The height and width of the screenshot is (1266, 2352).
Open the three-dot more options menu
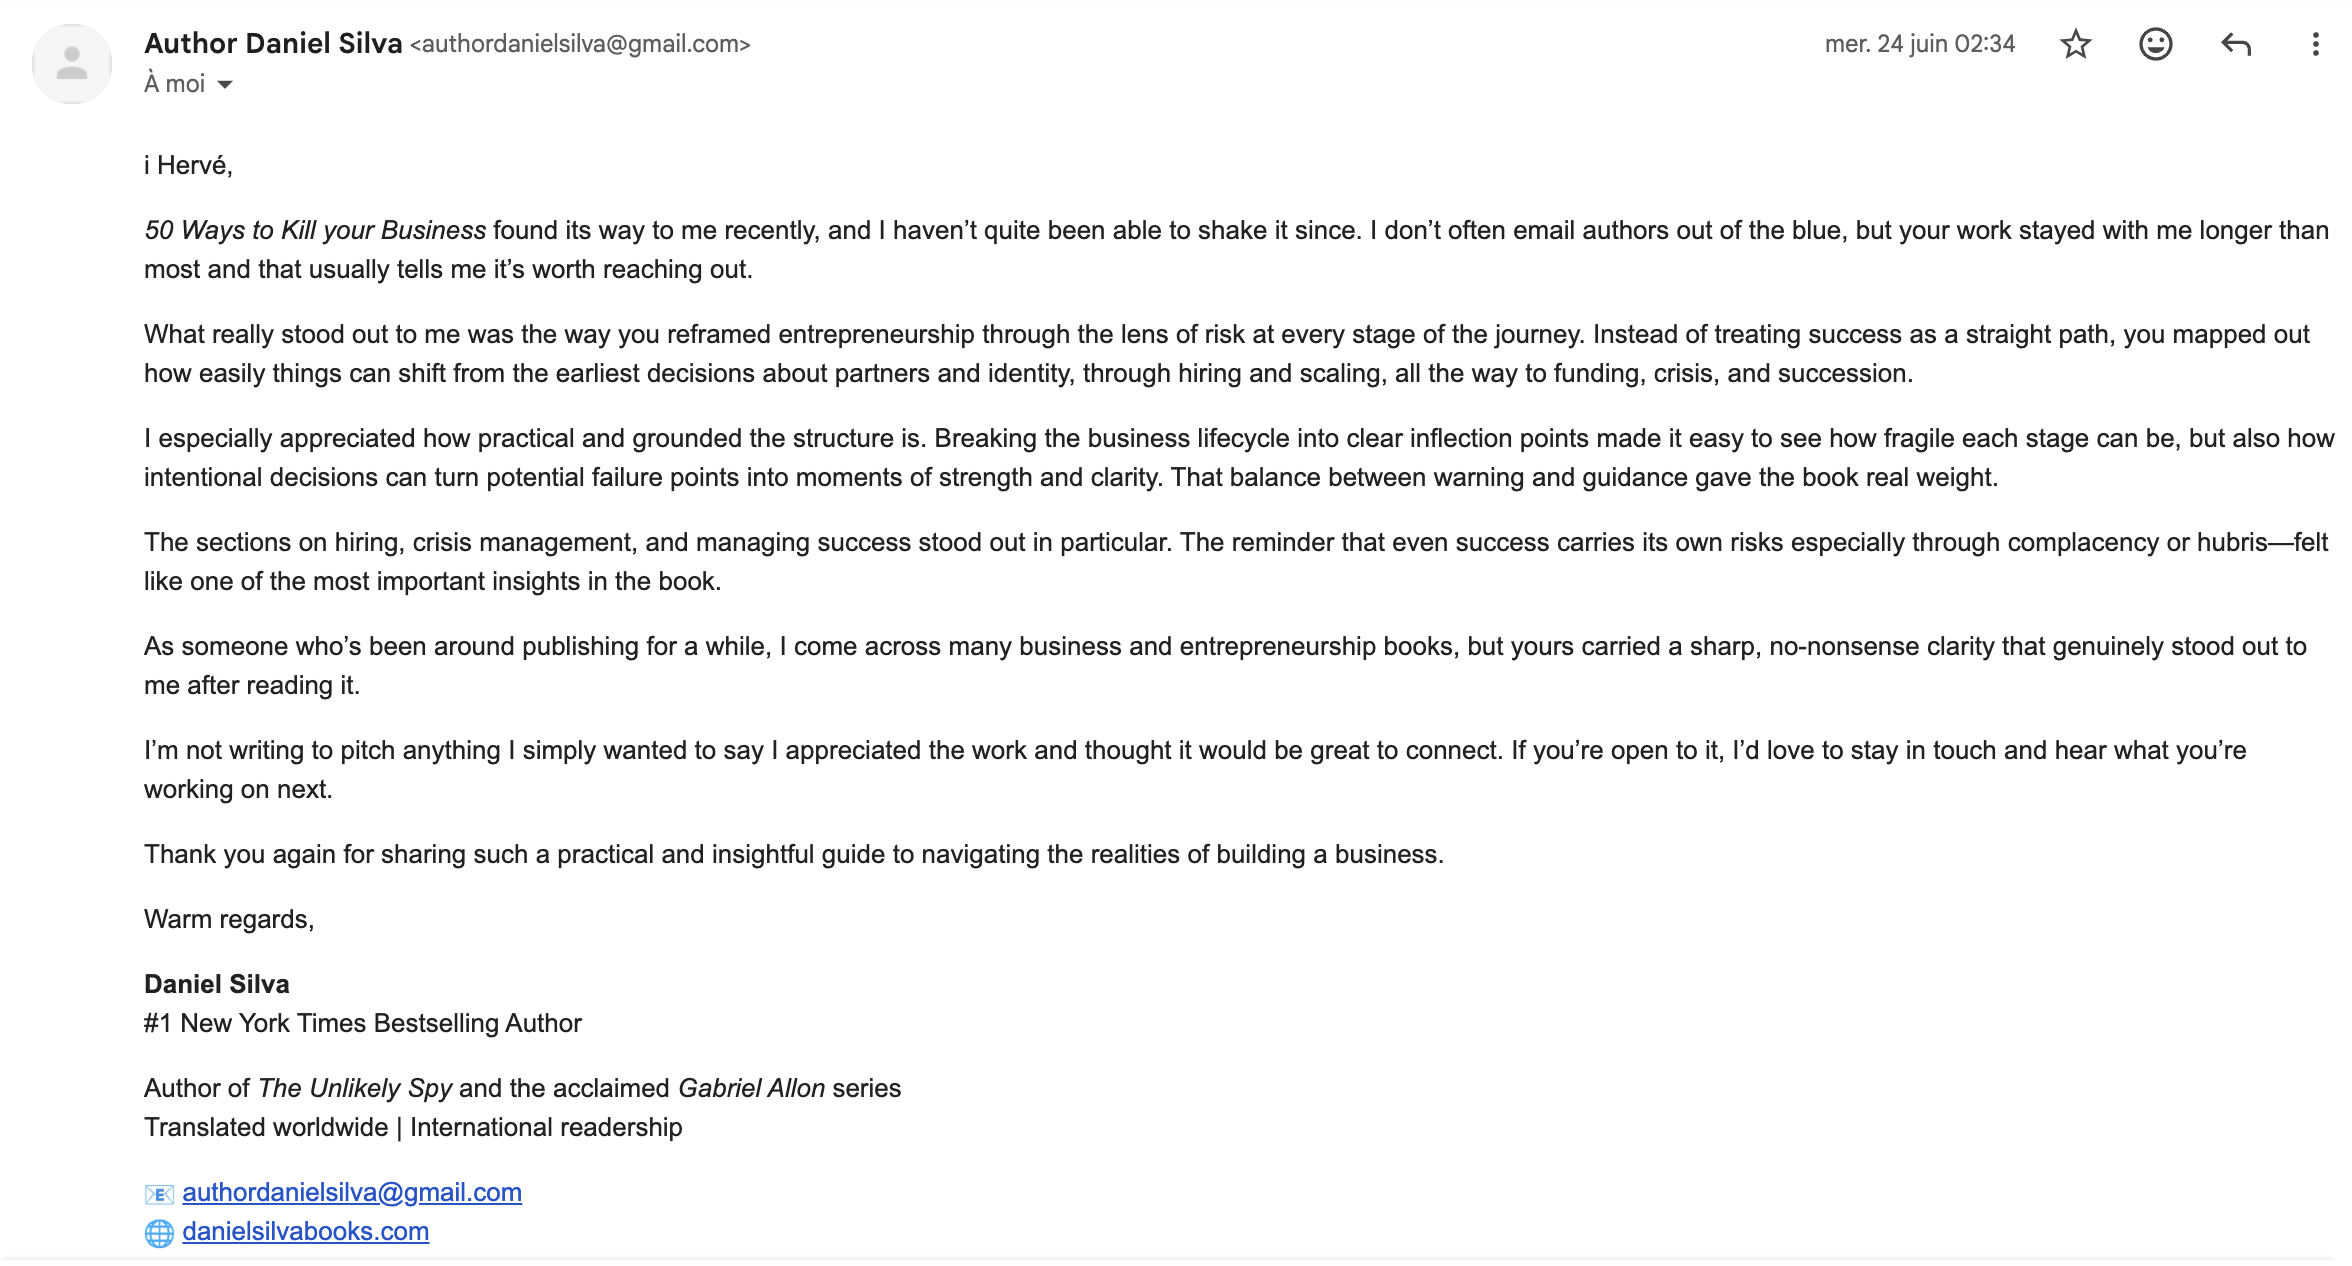[x=2315, y=44]
